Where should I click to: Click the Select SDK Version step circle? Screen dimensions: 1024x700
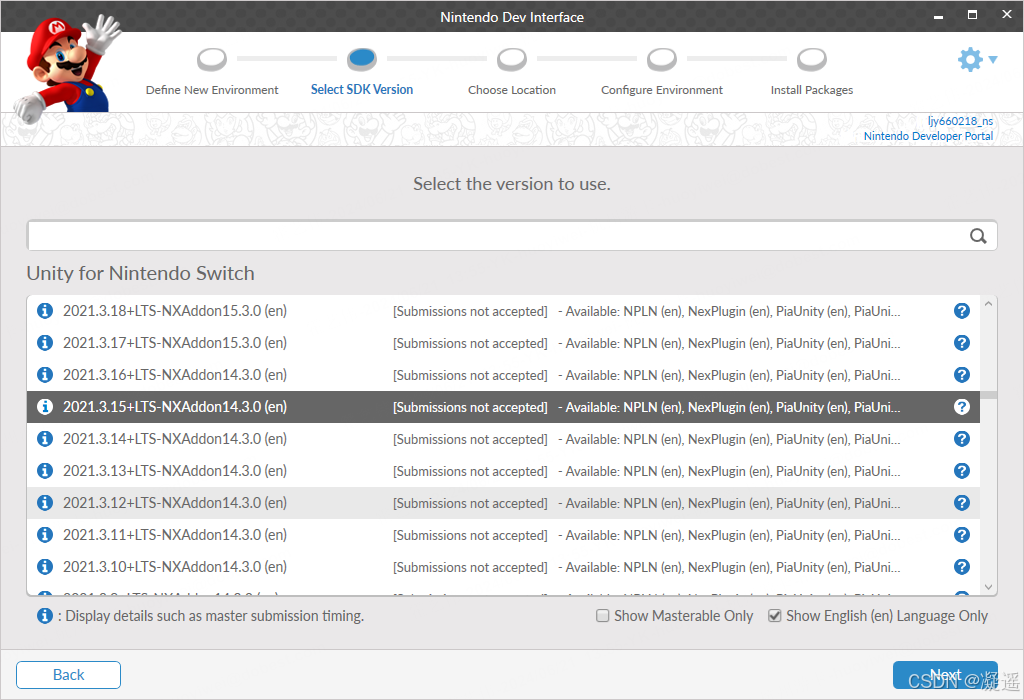[x=361, y=59]
